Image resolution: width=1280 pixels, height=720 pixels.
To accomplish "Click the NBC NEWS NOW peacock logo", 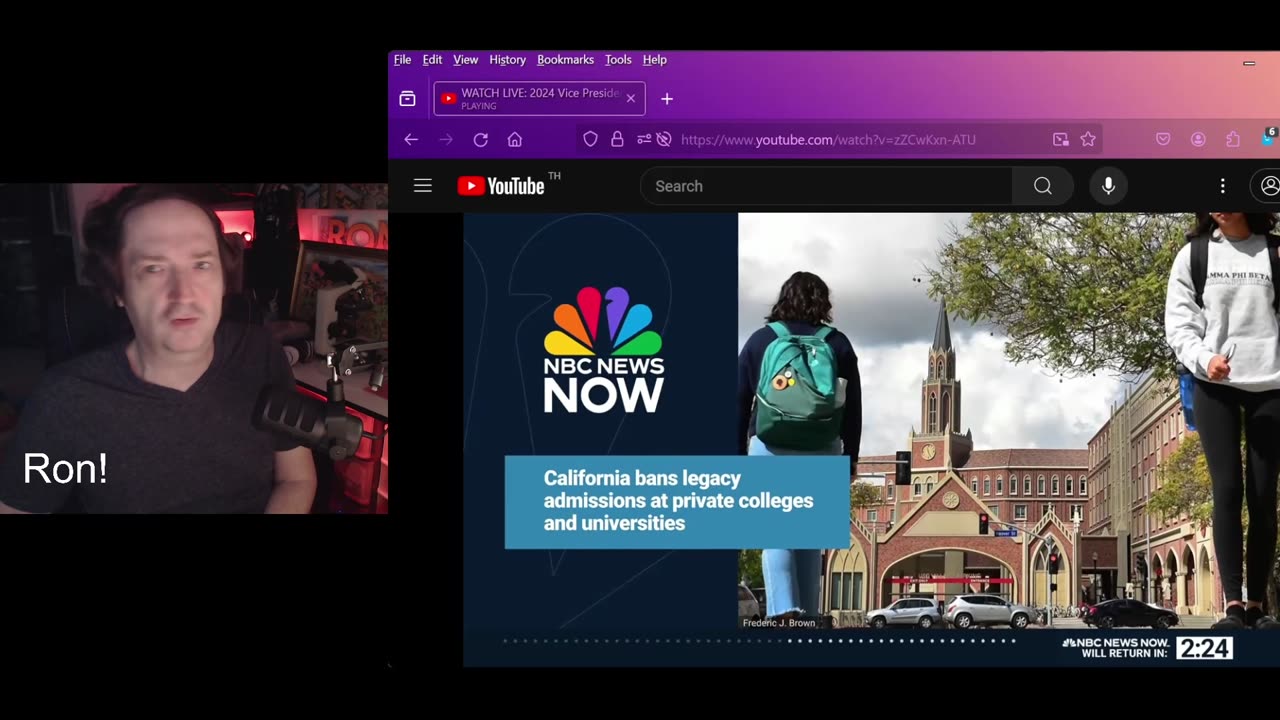I will [x=604, y=349].
